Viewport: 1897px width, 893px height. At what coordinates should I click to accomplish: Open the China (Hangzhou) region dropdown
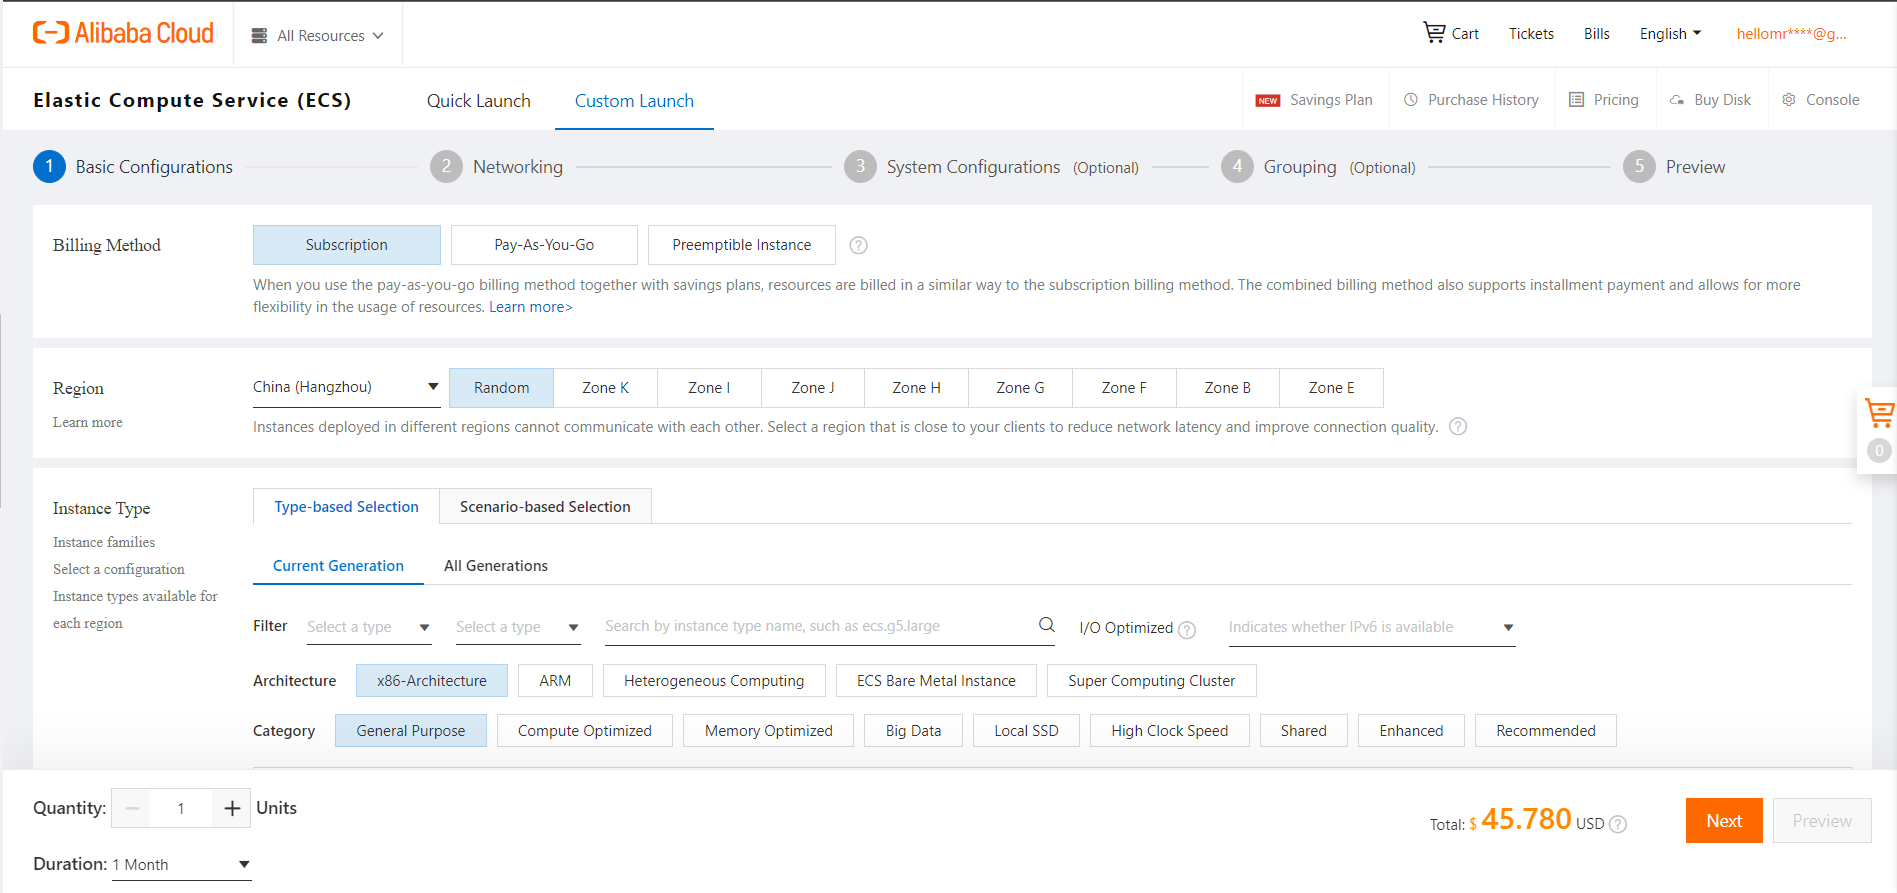click(x=346, y=387)
